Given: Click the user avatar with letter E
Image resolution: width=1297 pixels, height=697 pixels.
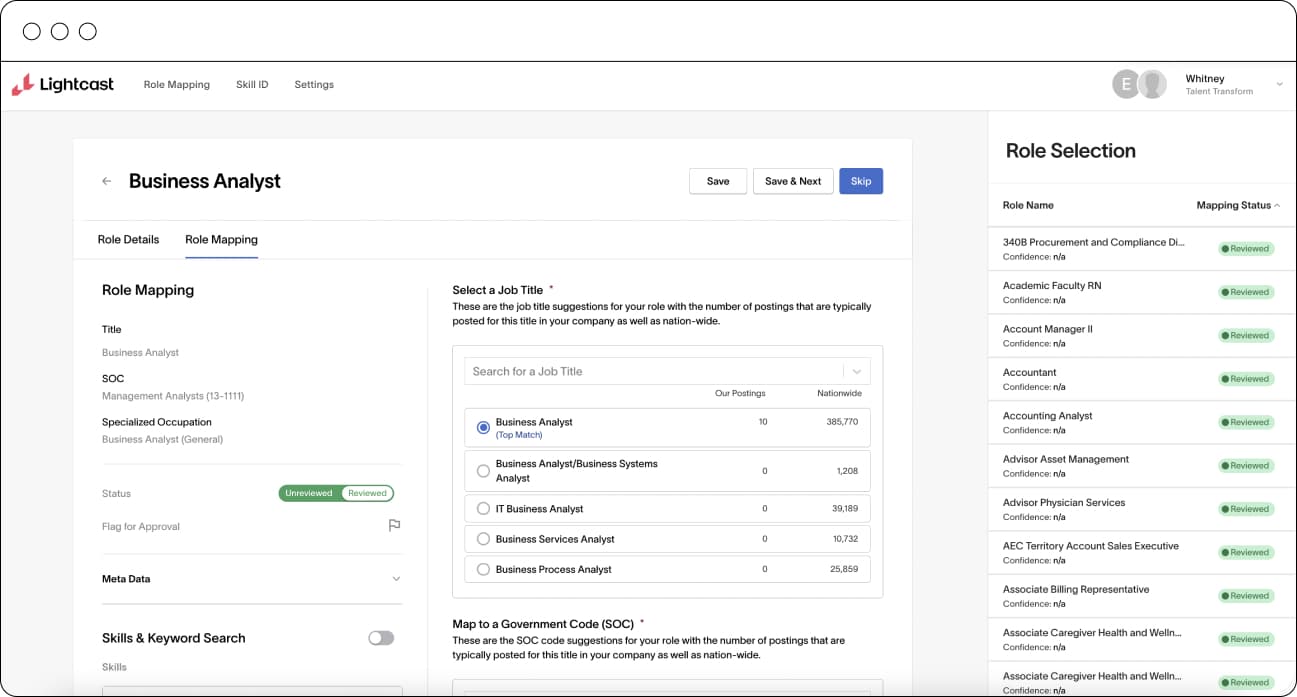Looking at the screenshot, I should (x=1126, y=85).
